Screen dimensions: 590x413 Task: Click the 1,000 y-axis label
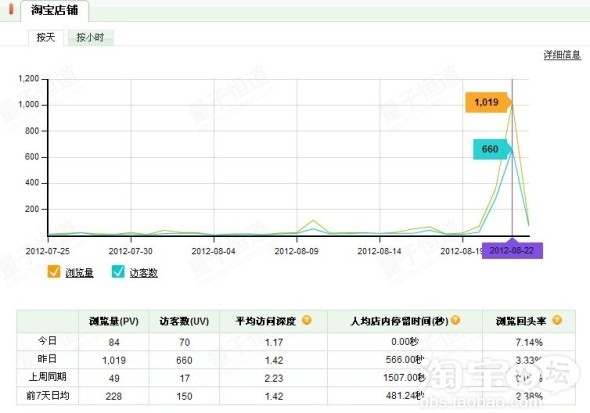pyautogui.click(x=29, y=105)
